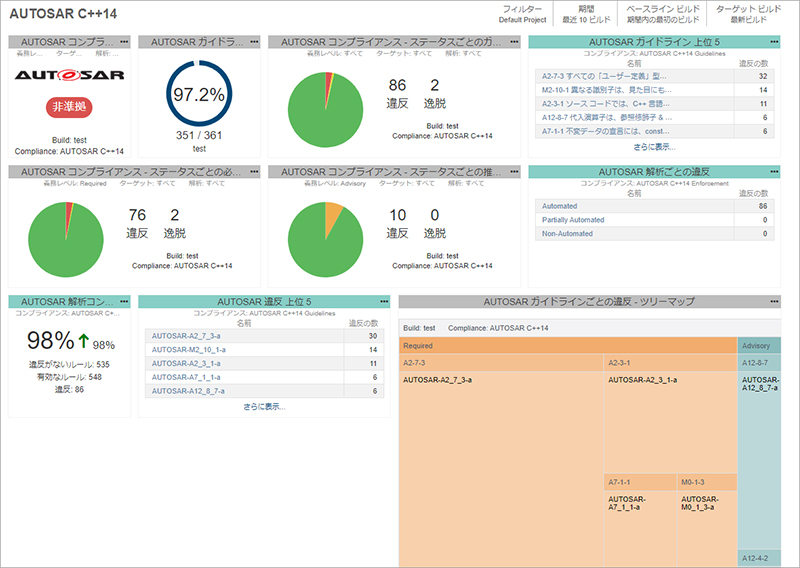Click the 有効なルール: 548 text

[x=69, y=377]
